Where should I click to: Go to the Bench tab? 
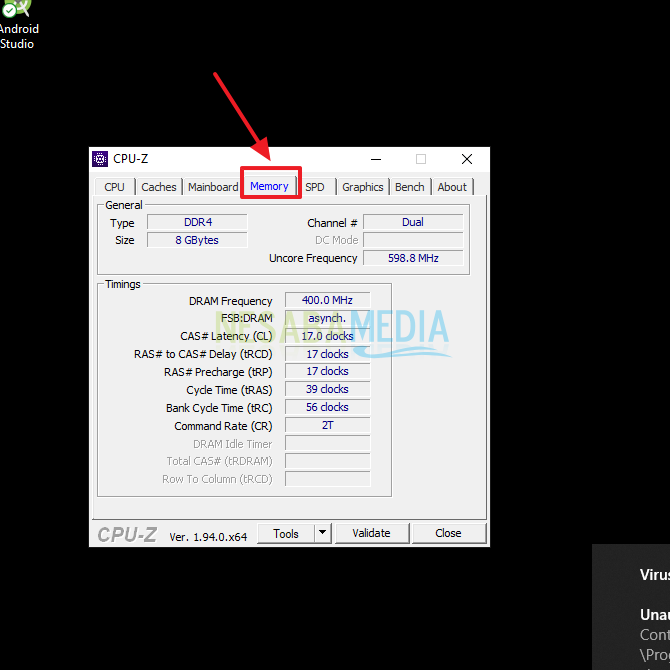tap(409, 187)
